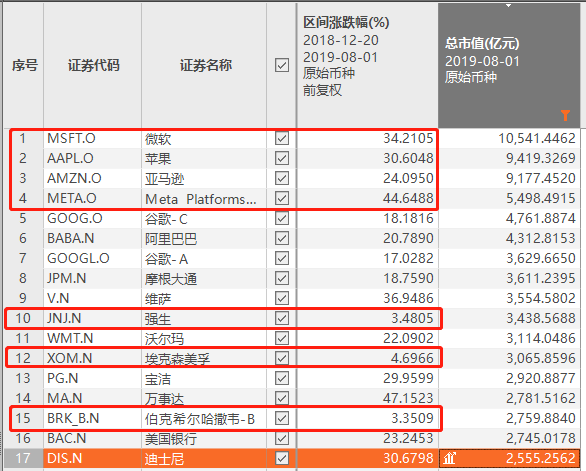Click the 47.1523 change value for MA.N
This screenshot has height=471, width=586.
(x=408, y=398)
